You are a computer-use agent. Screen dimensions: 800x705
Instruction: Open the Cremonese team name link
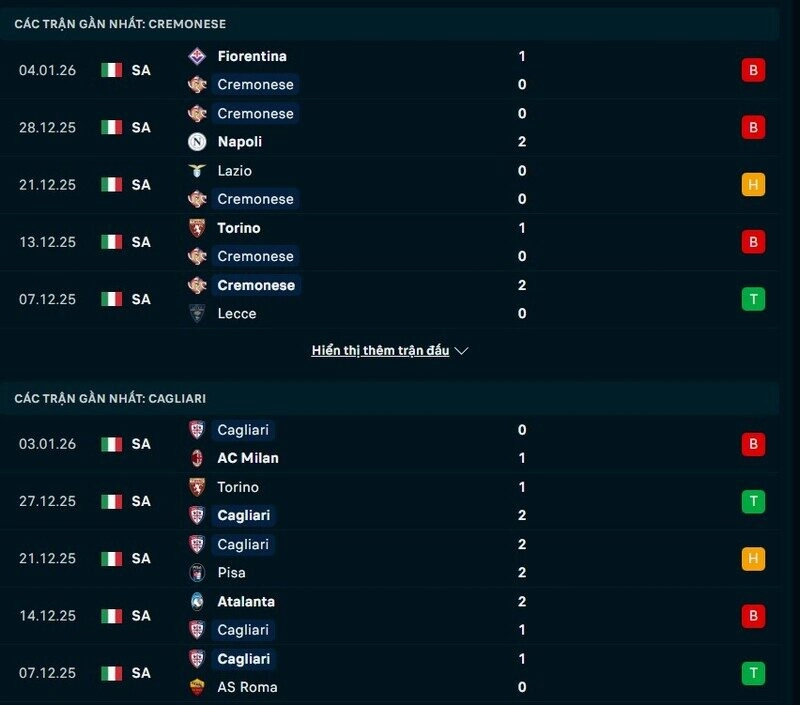255,84
